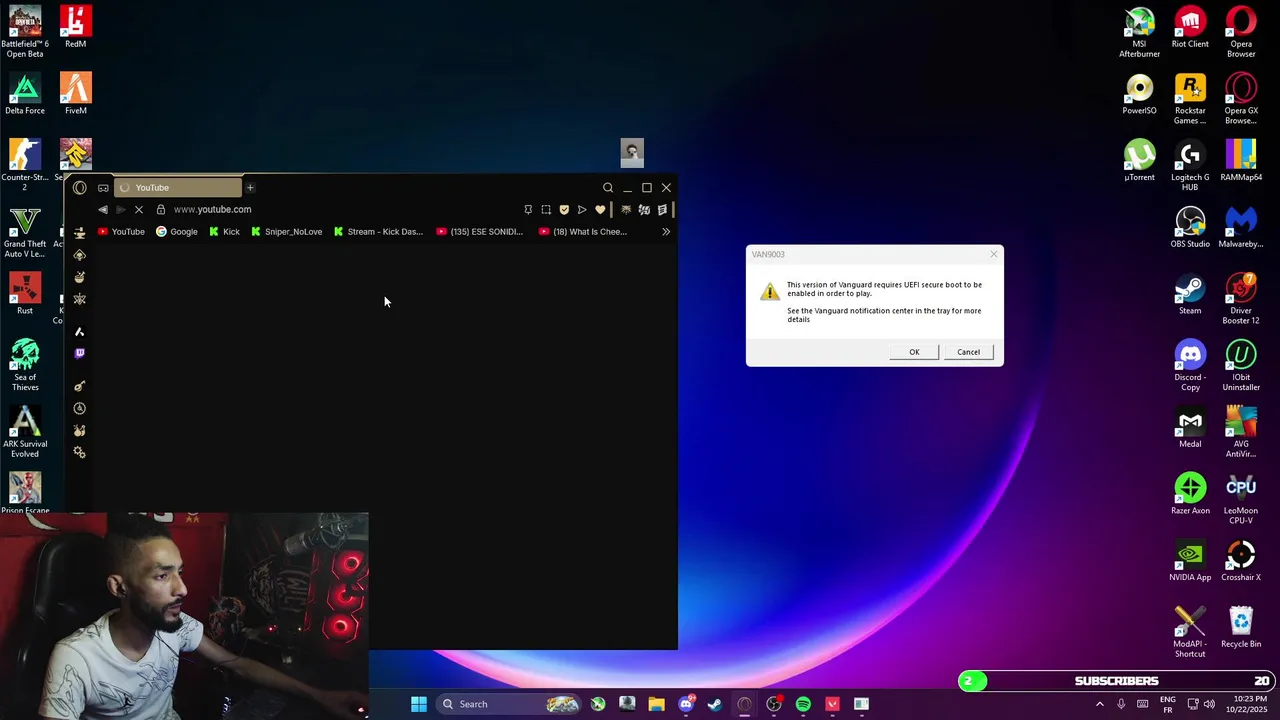The height and width of the screenshot is (720, 1280).
Task: Open the PowerISO desktop icon
Action: click(1139, 94)
